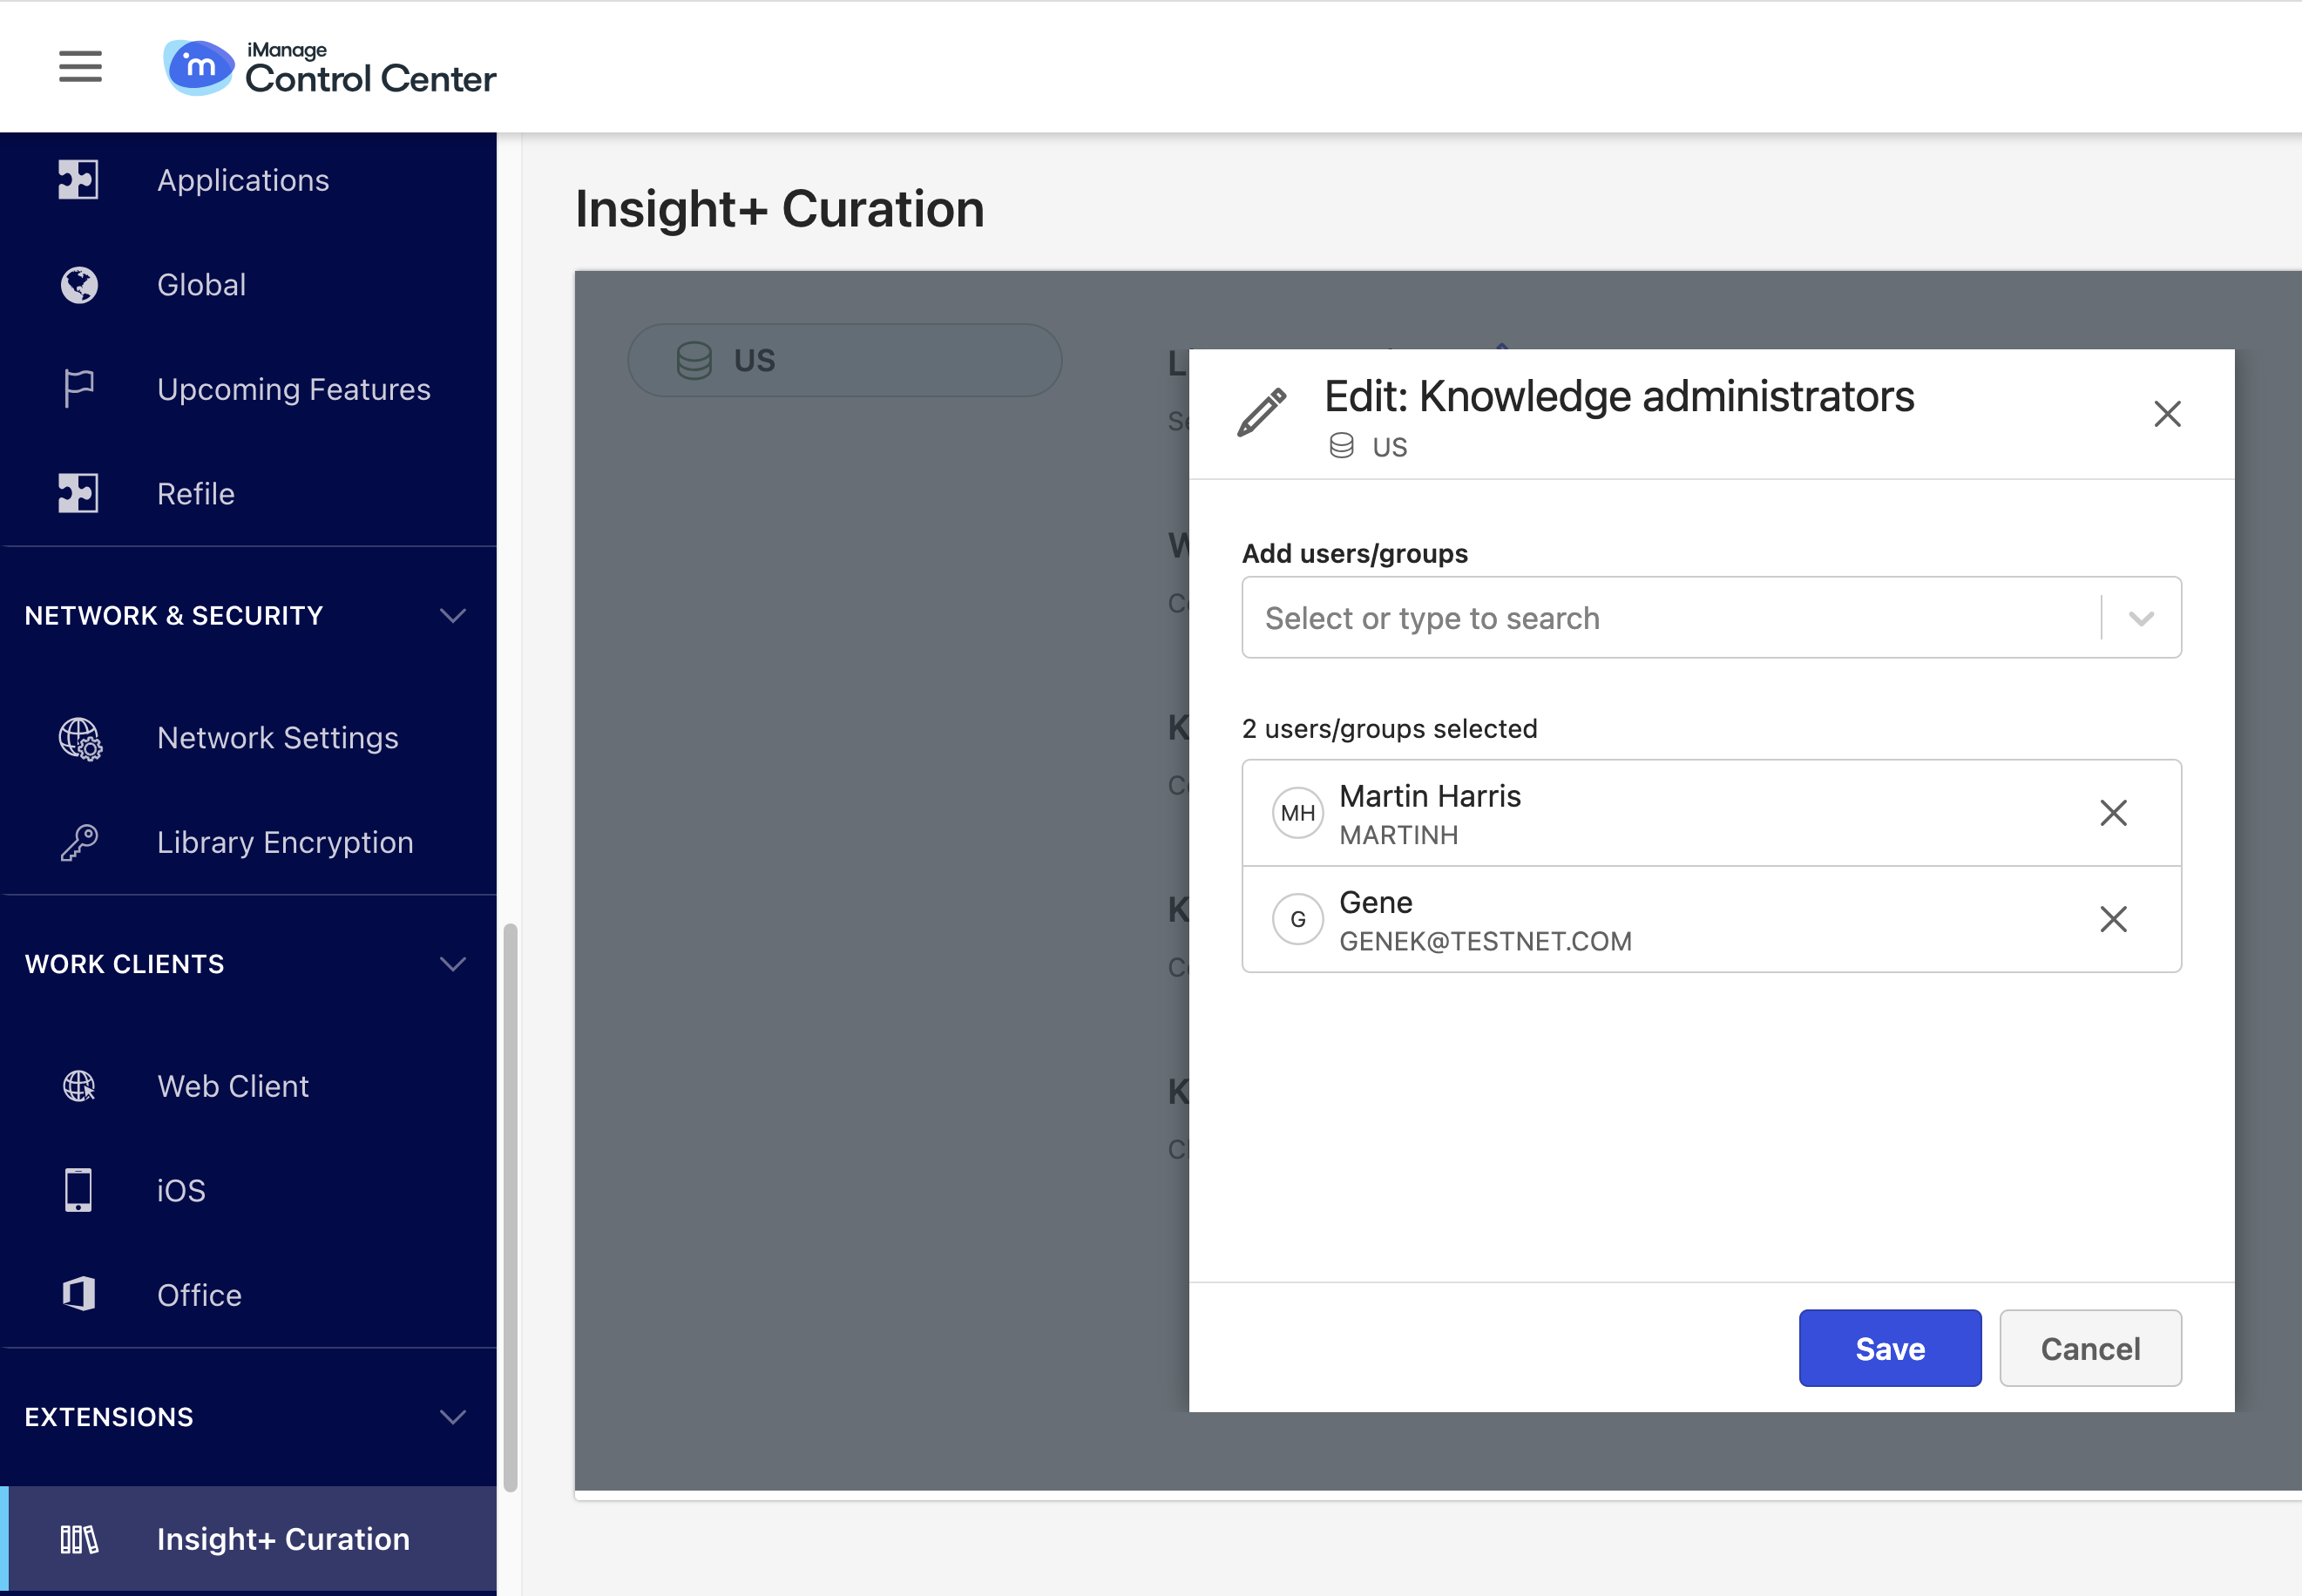This screenshot has width=2302, height=1596.
Task: Select Insight+ Curation in sidebar
Action: click(x=283, y=1539)
